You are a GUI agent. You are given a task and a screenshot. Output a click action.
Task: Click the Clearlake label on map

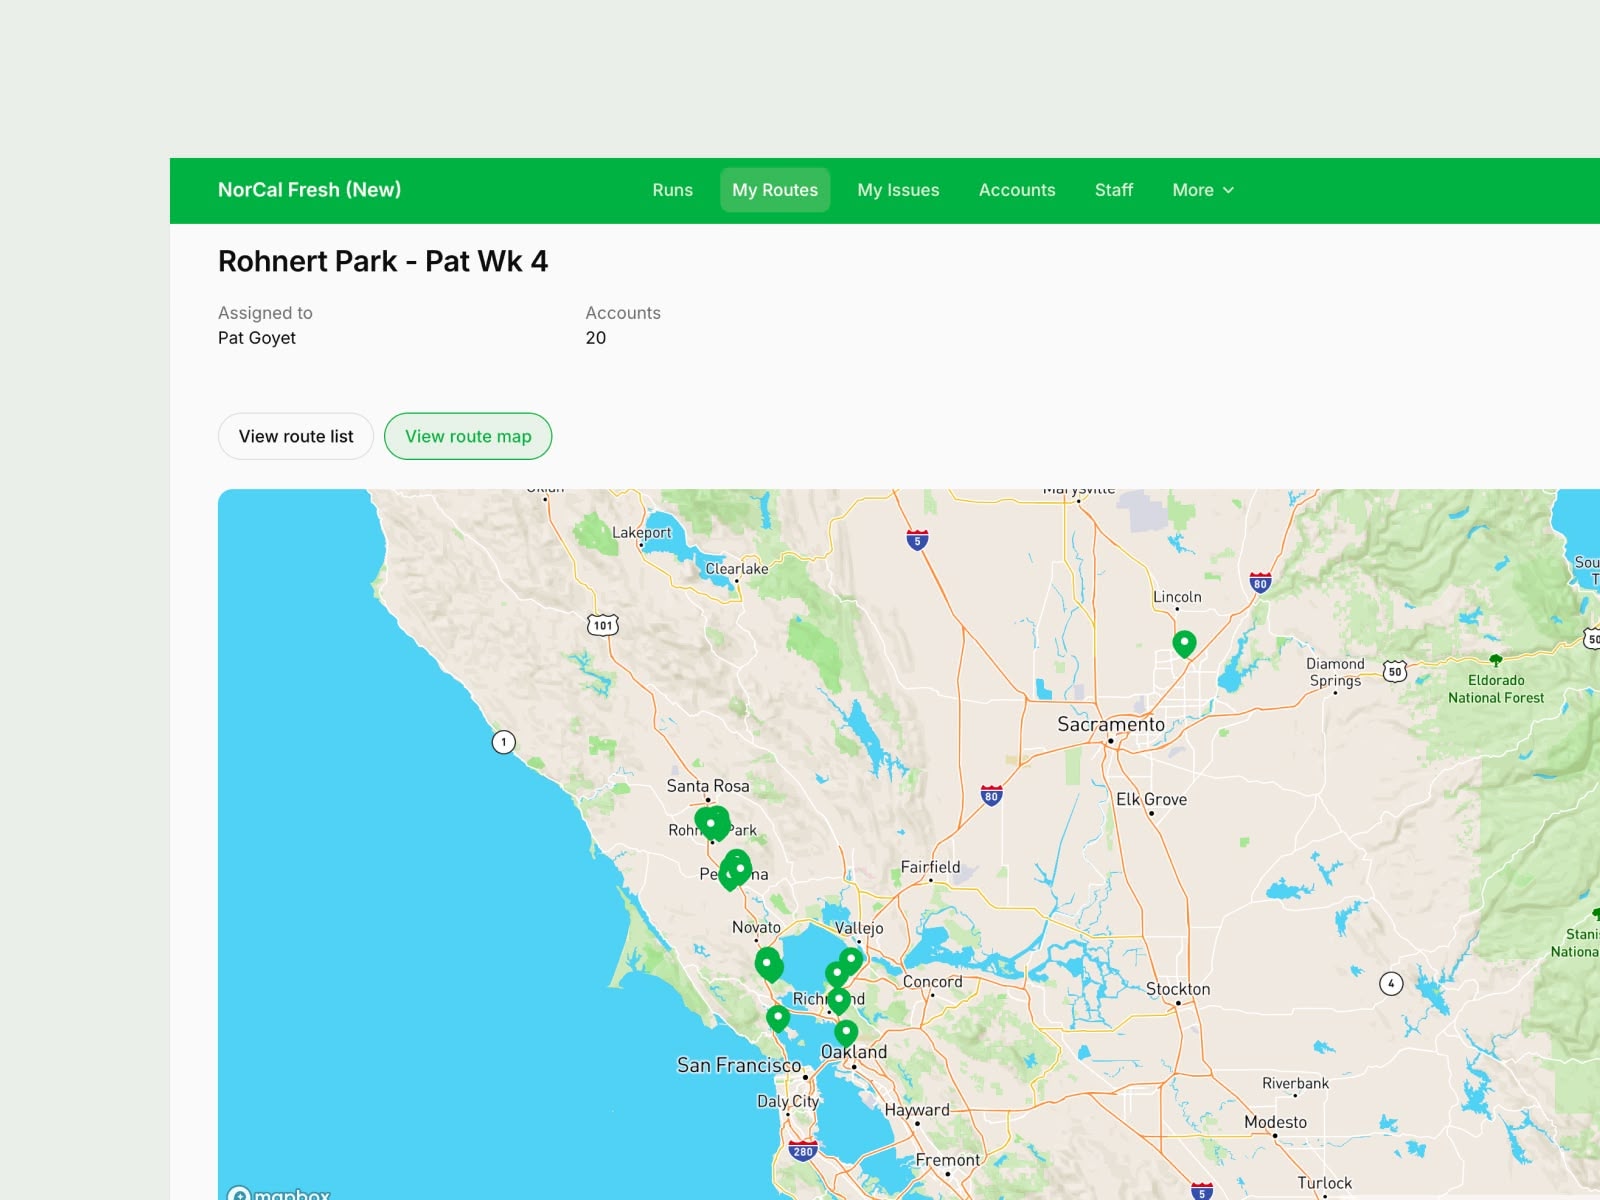(x=737, y=569)
